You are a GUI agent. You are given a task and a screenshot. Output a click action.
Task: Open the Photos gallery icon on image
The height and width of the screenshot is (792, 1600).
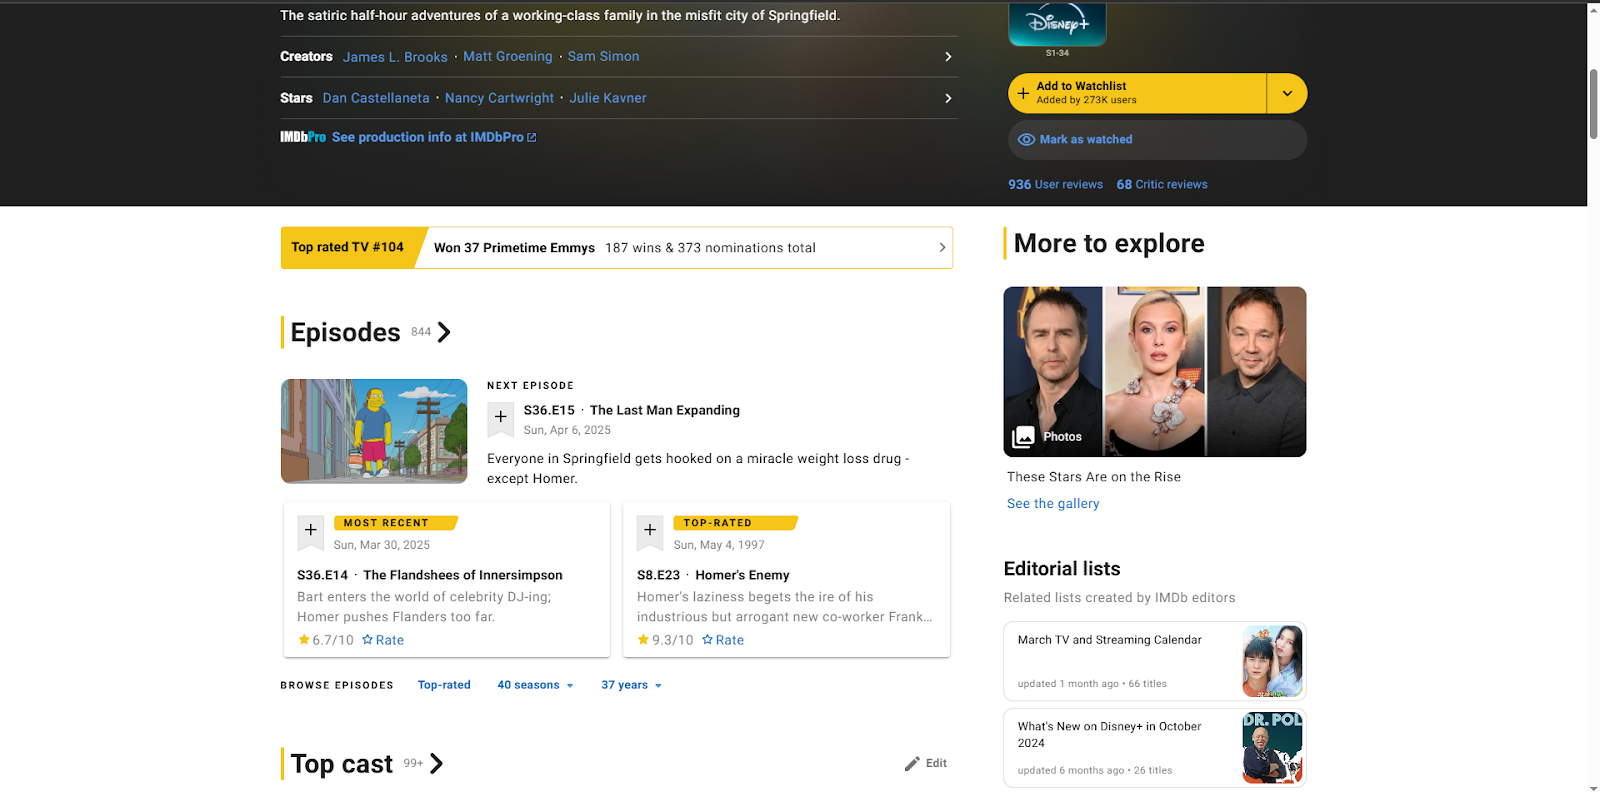coord(1024,437)
